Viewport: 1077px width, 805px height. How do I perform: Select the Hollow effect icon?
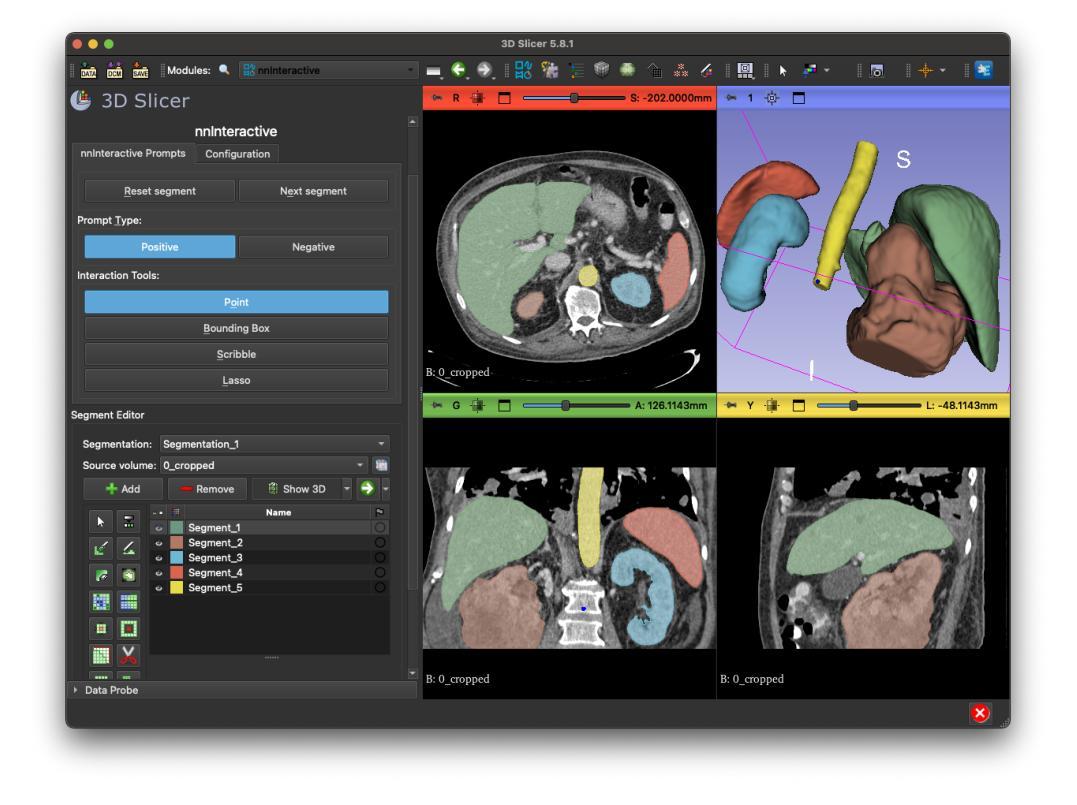point(128,628)
